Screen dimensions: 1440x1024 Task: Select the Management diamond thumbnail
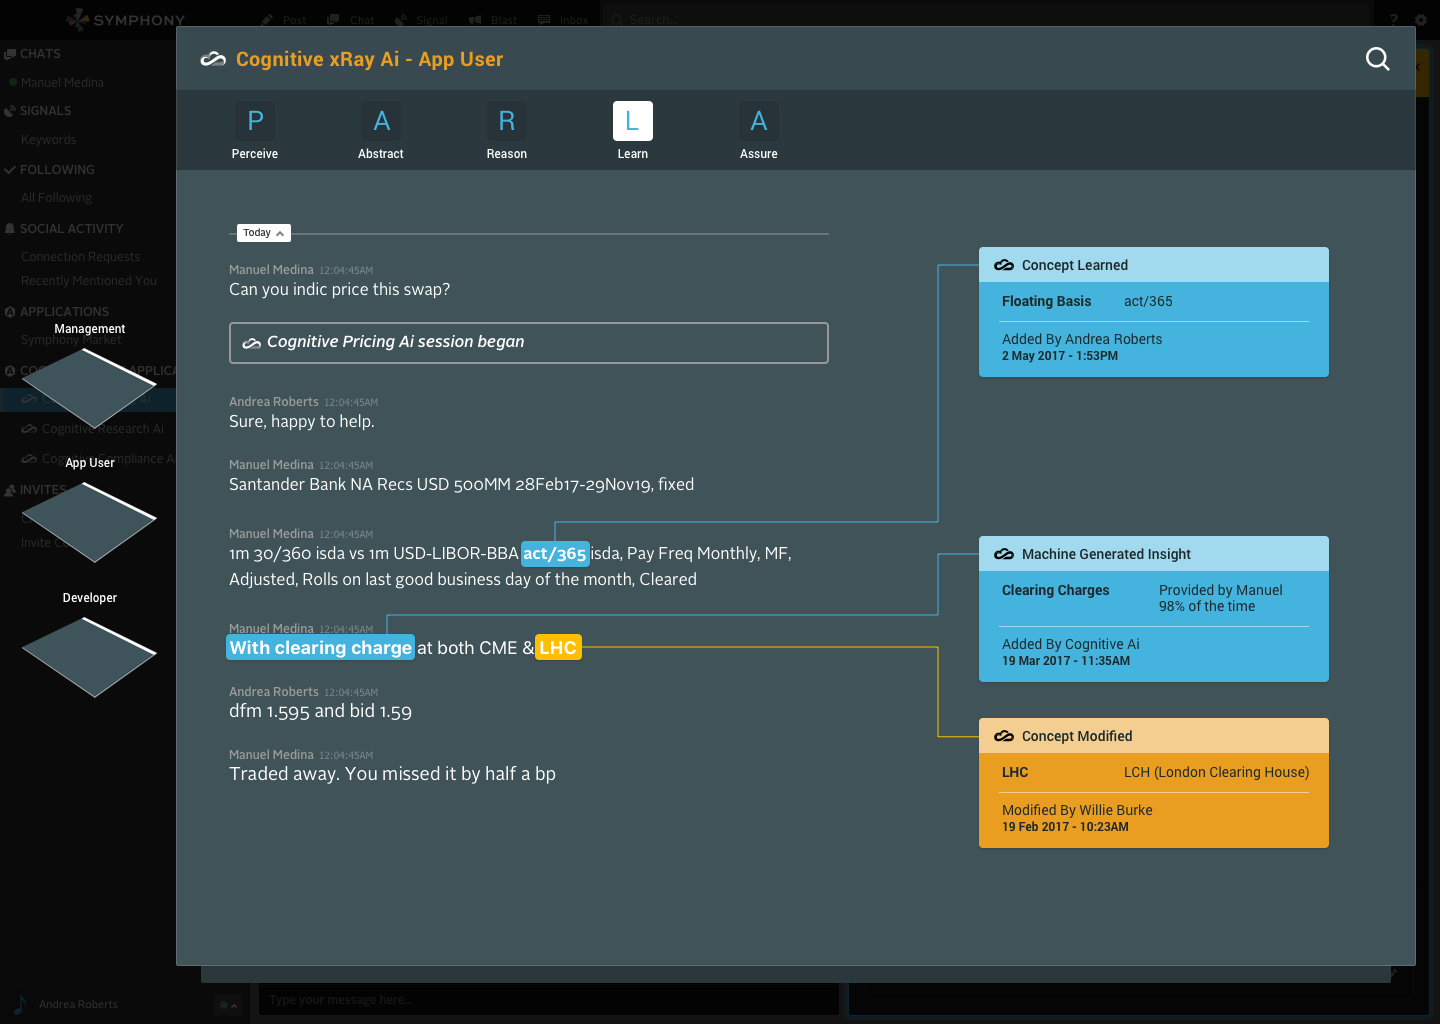tap(89, 387)
